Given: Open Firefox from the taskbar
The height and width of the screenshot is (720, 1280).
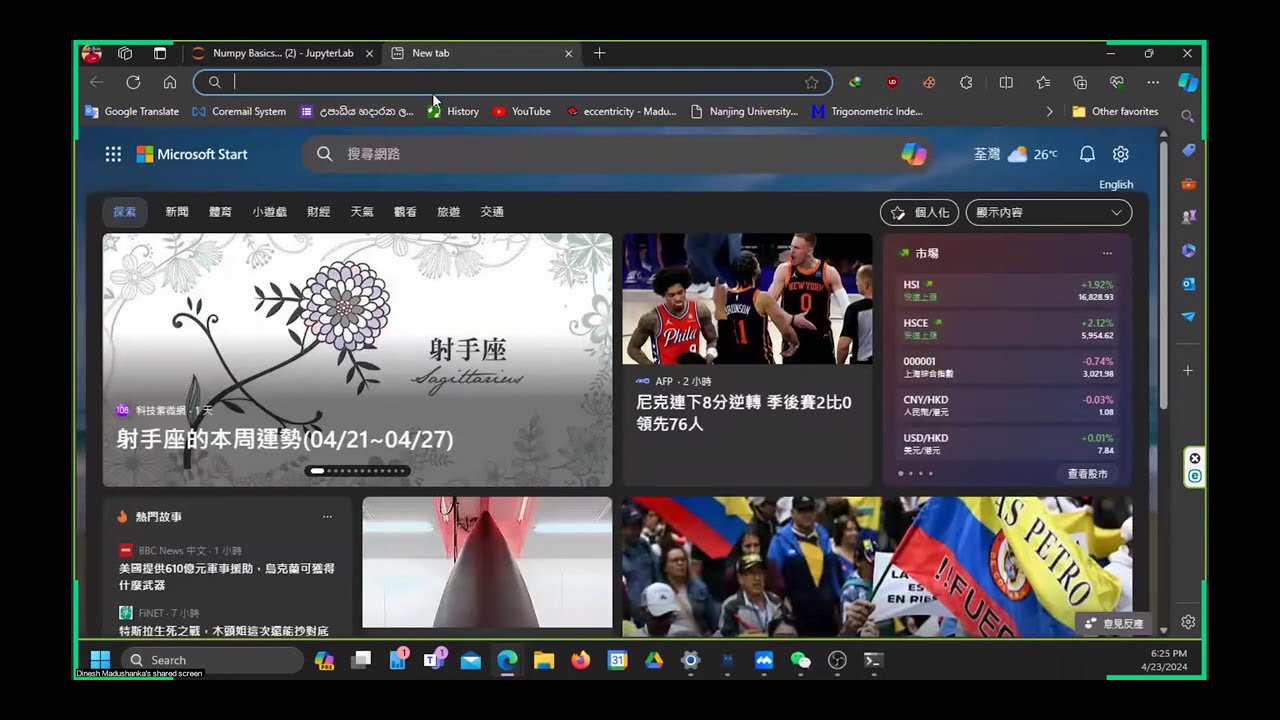Looking at the screenshot, I should 581,660.
